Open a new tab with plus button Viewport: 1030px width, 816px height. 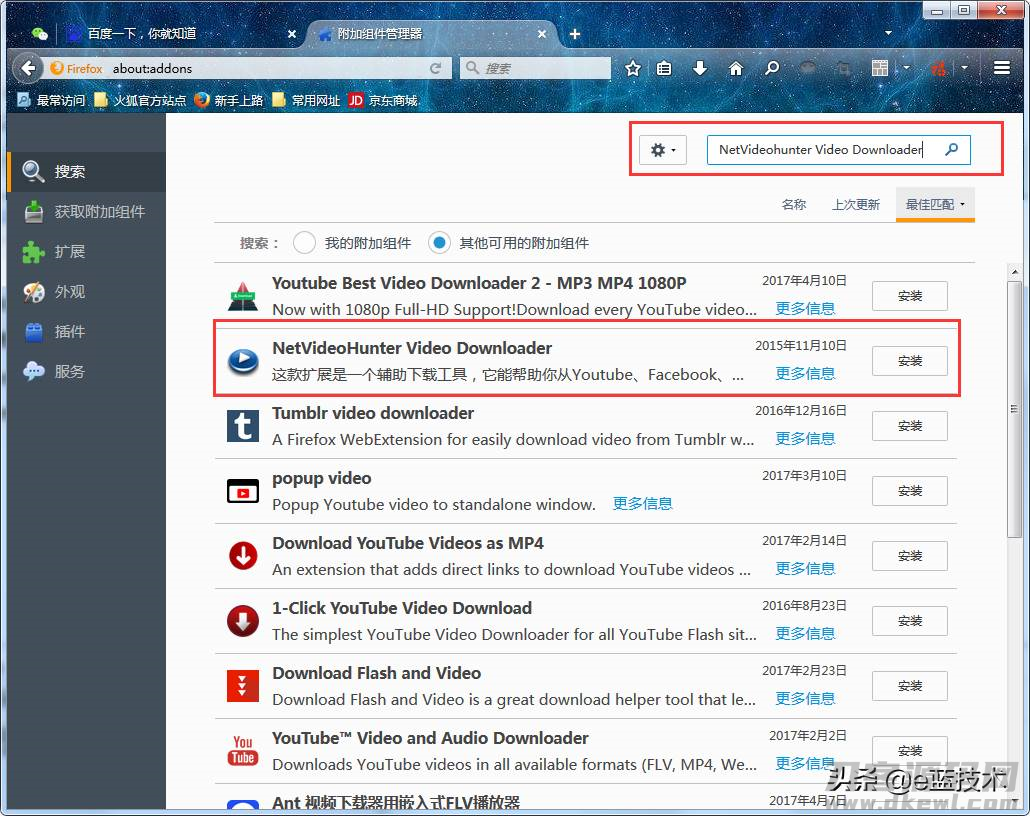pos(575,34)
